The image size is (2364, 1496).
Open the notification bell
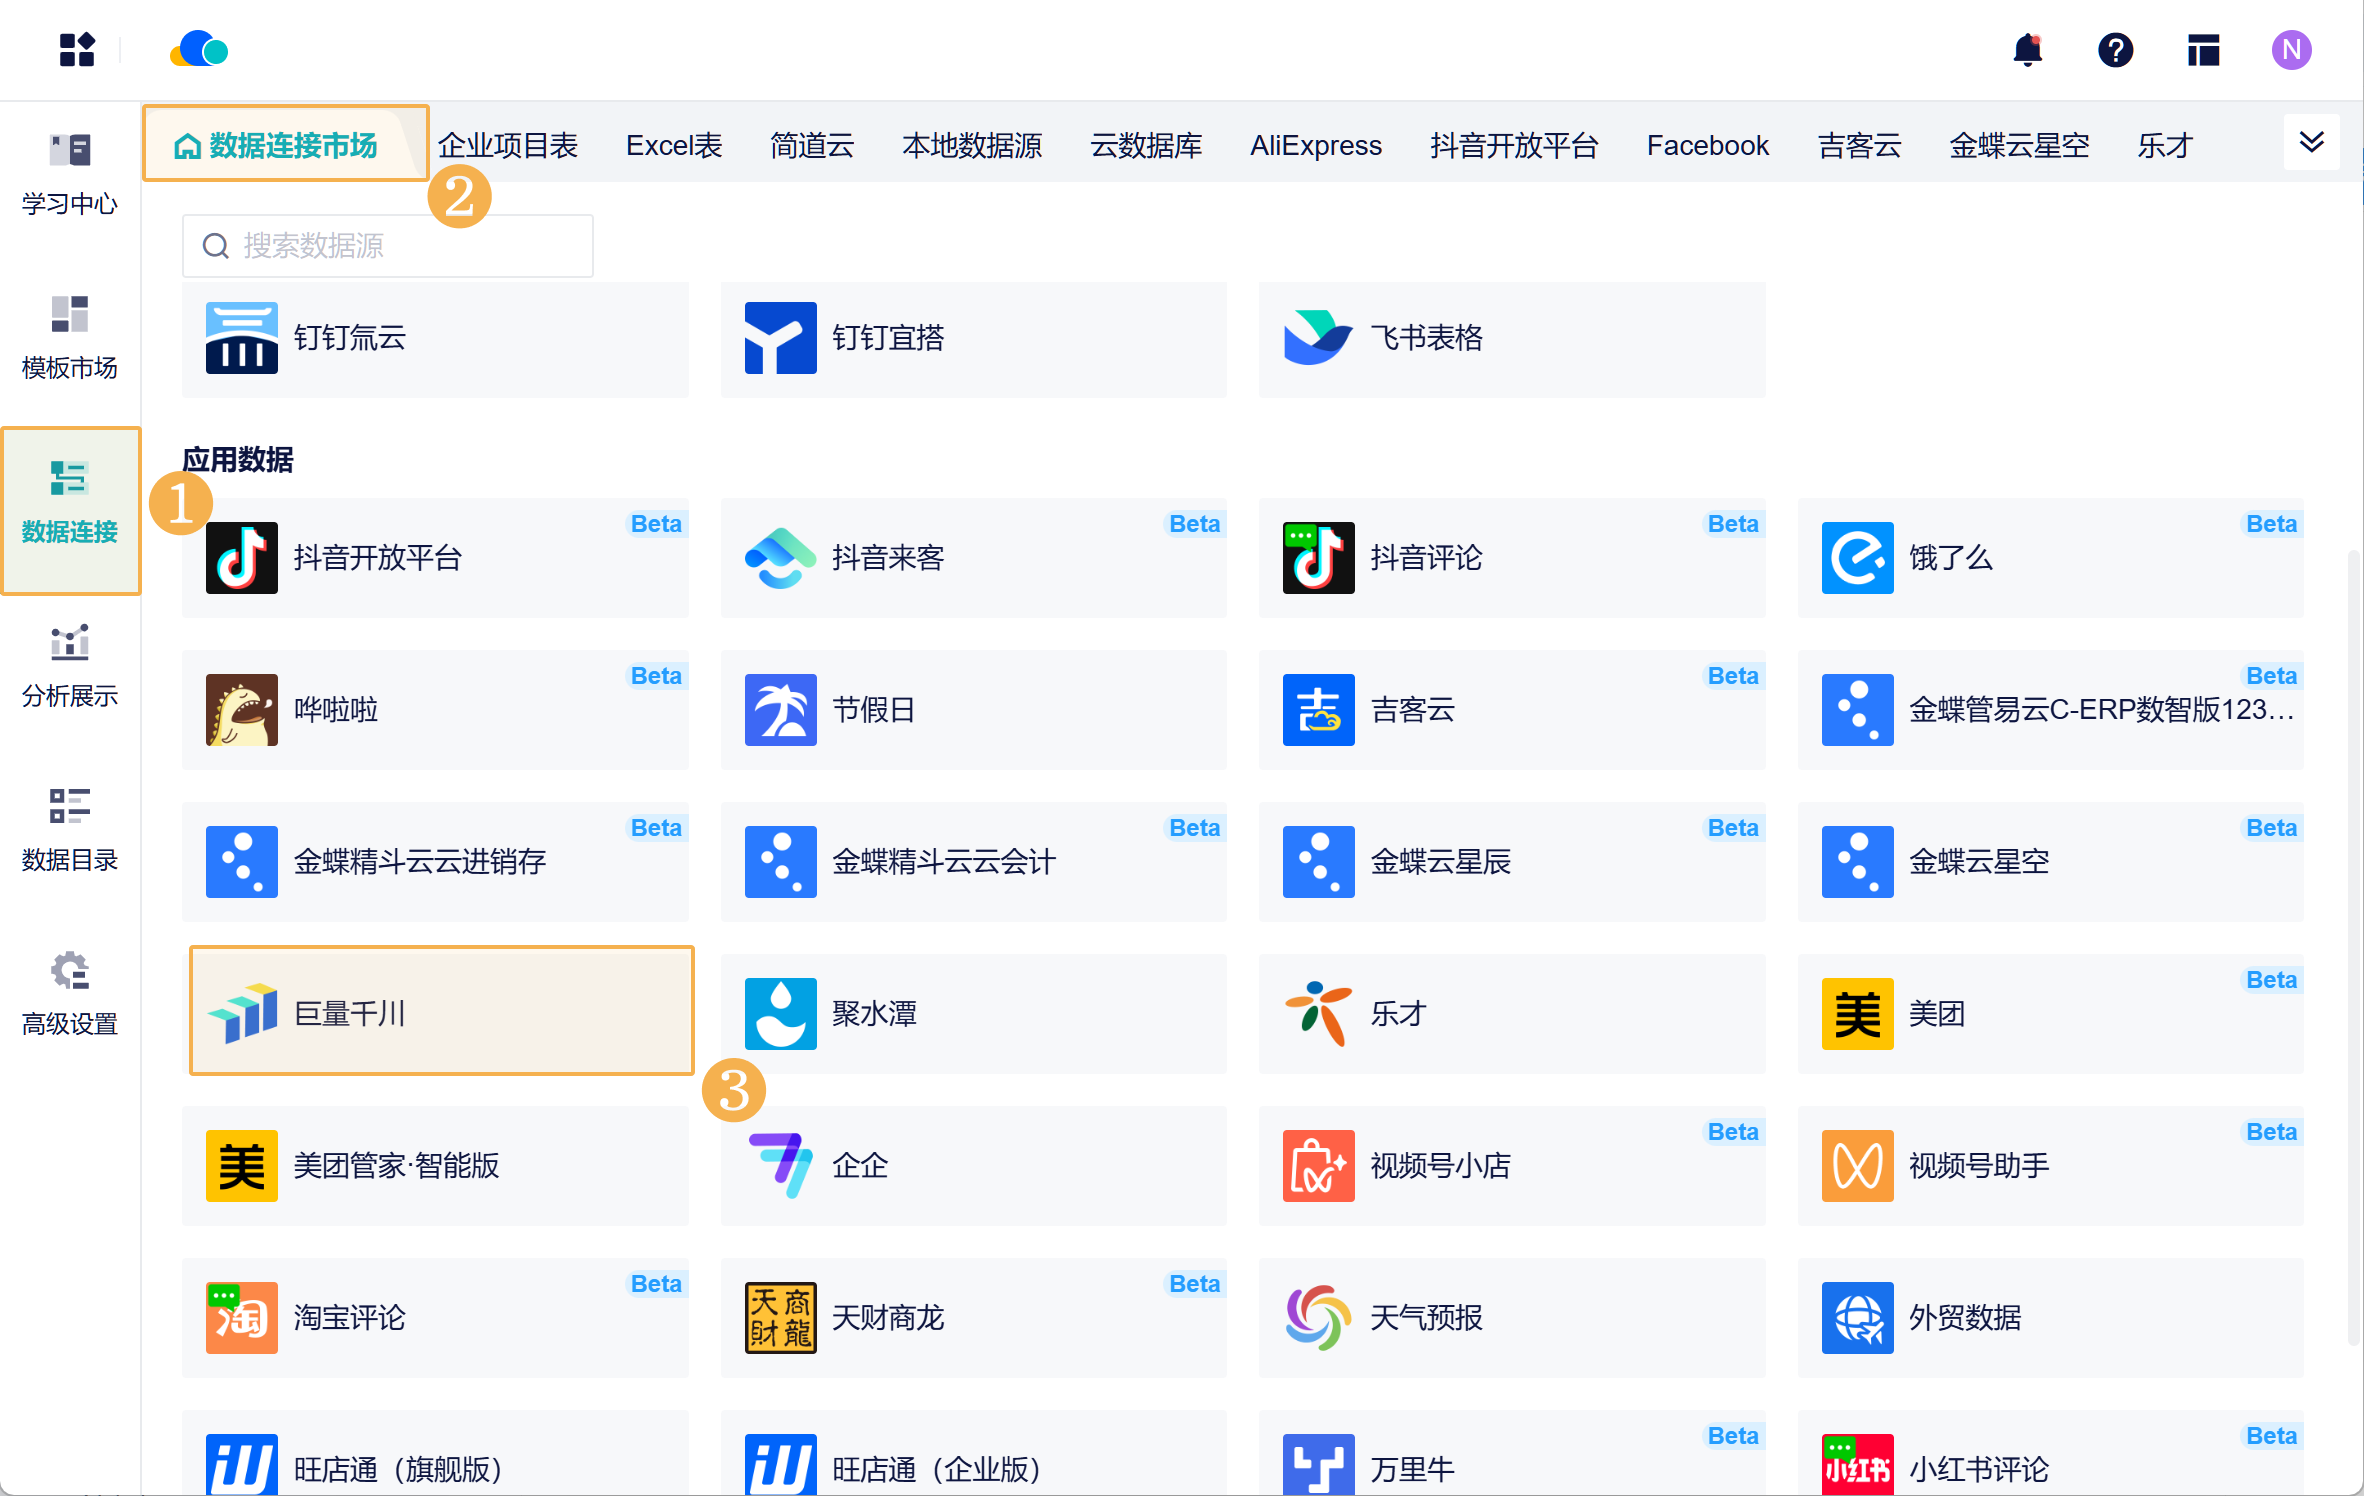(2028, 50)
